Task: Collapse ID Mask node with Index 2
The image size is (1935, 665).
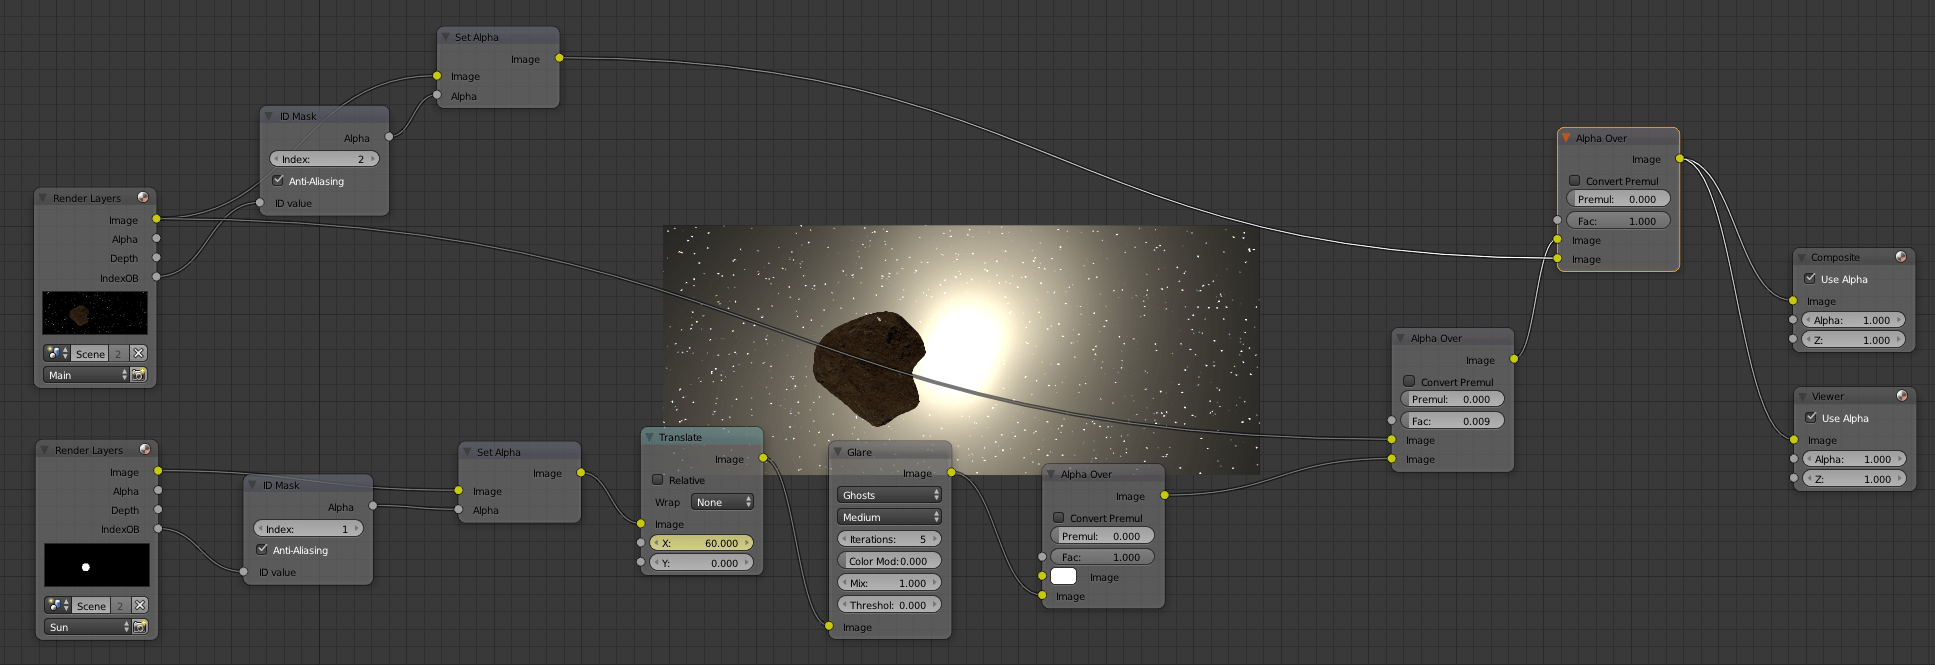Action: point(269,116)
